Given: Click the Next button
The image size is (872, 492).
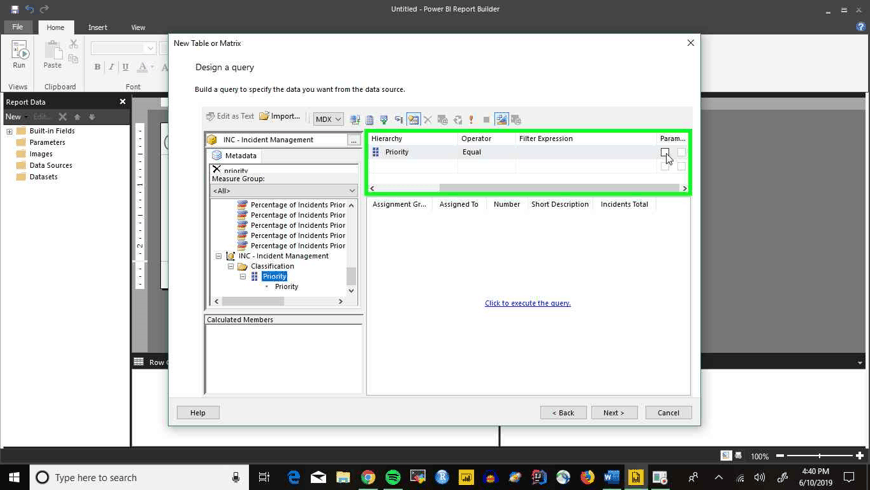Looking at the screenshot, I should [x=613, y=413].
